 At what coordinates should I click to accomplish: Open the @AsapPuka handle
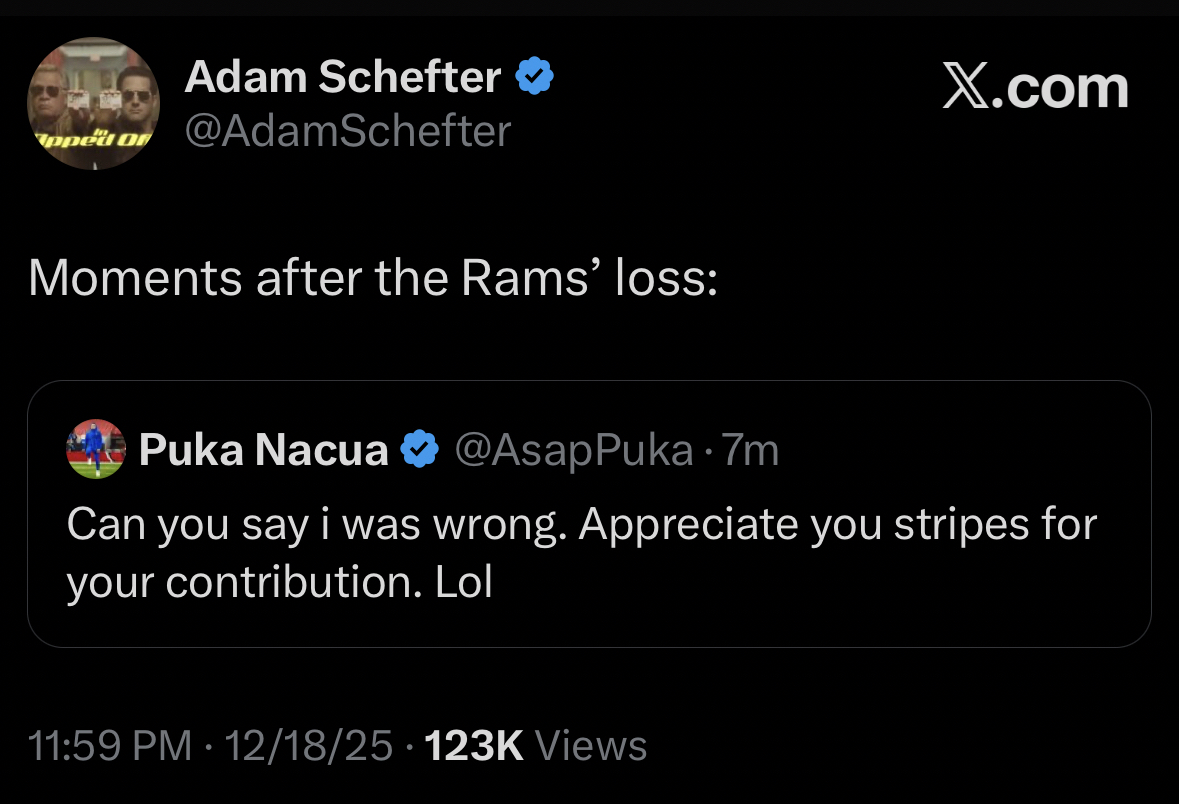(x=573, y=451)
